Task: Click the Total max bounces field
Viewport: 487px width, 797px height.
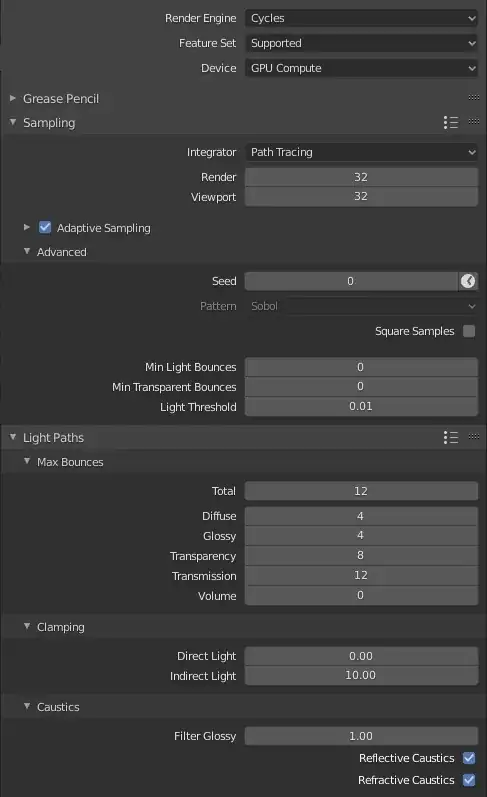Action: tap(361, 491)
